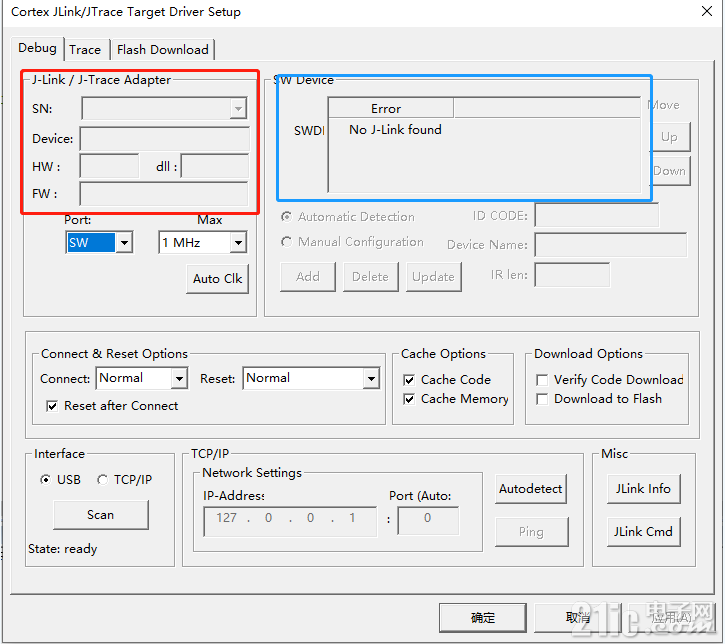
Task: Click the Error column header
Action: coord(391,108)
